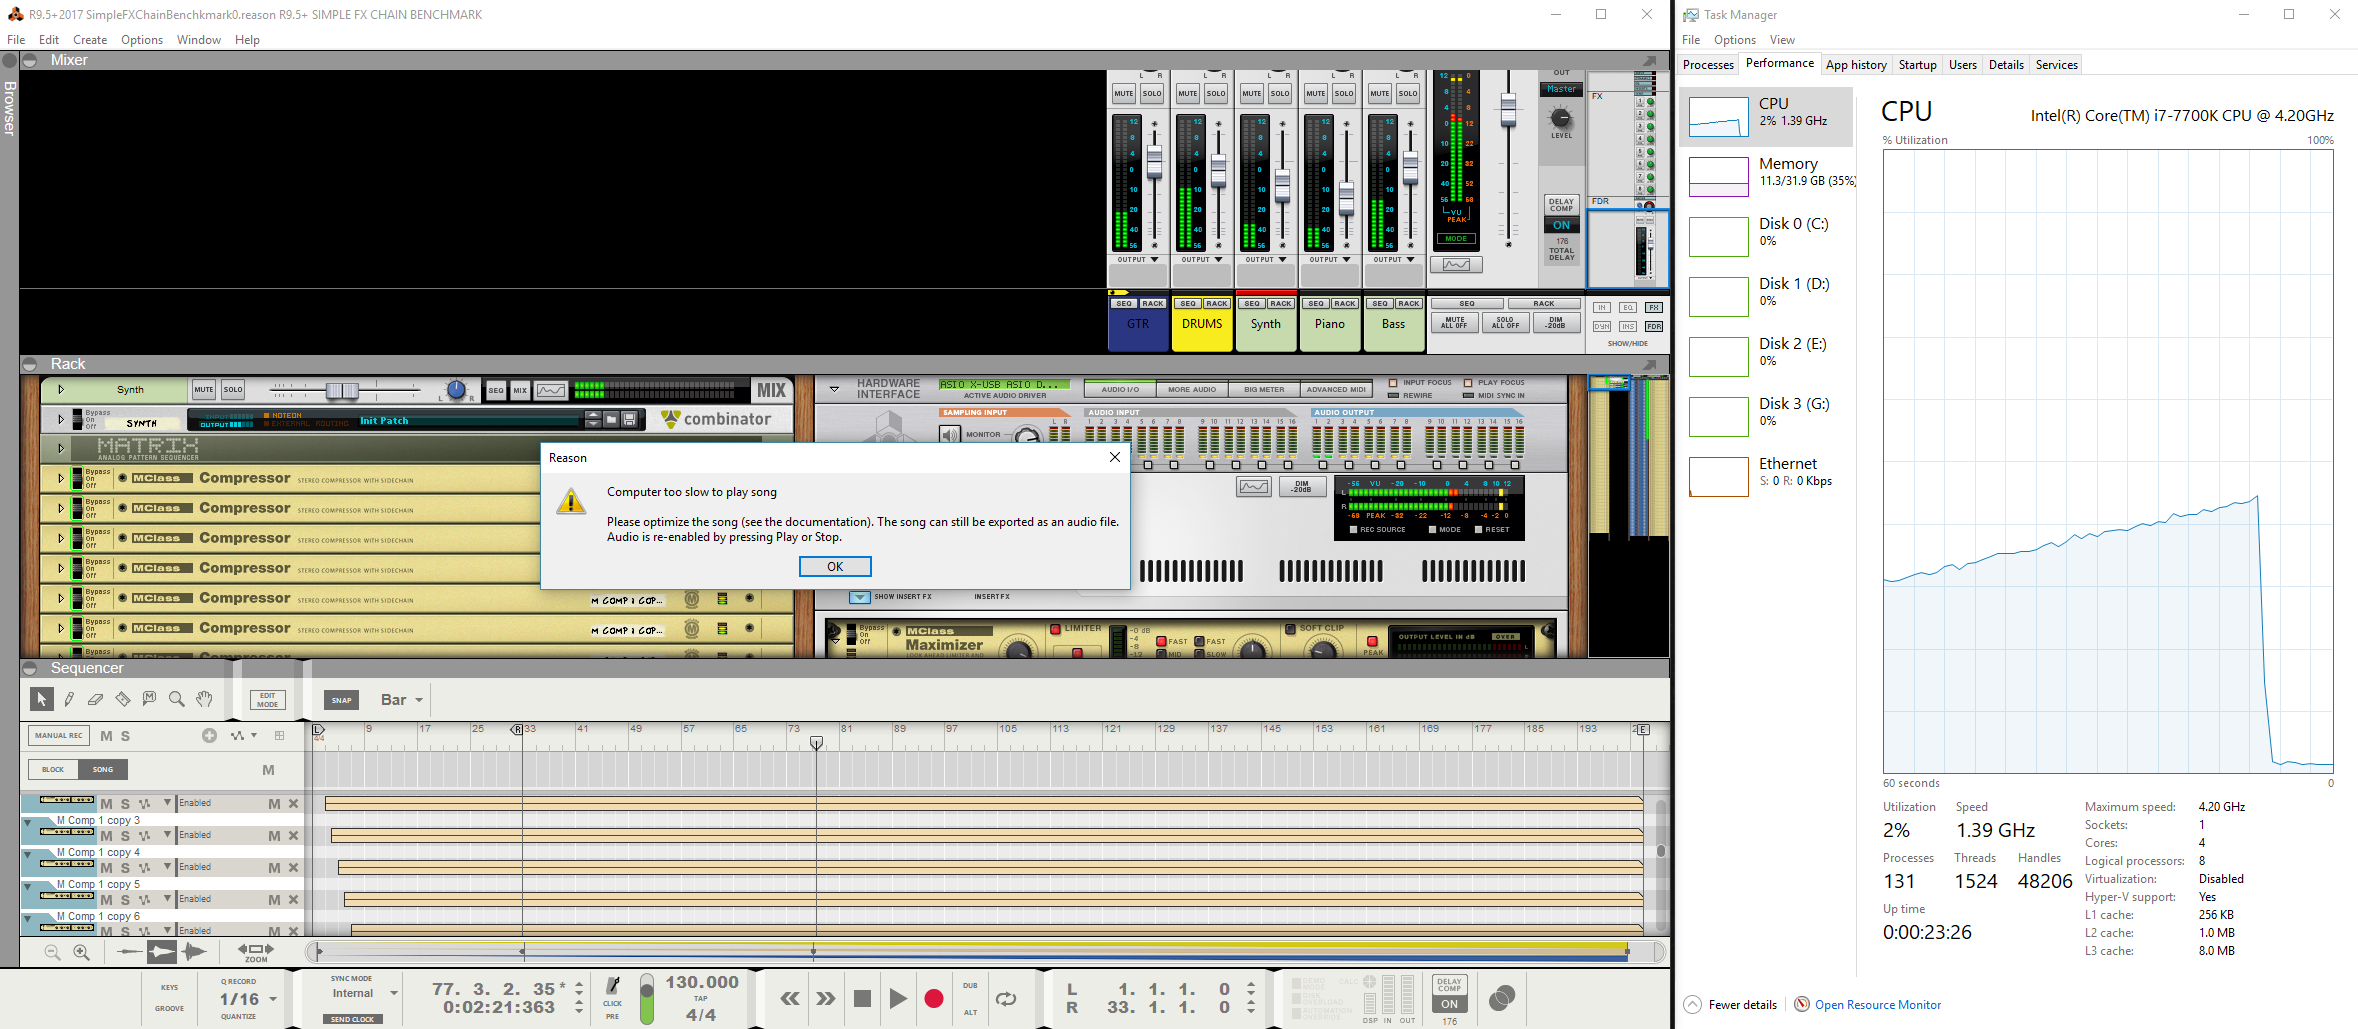Click the Synth mix channel pan knob

(x=456, y=390)
